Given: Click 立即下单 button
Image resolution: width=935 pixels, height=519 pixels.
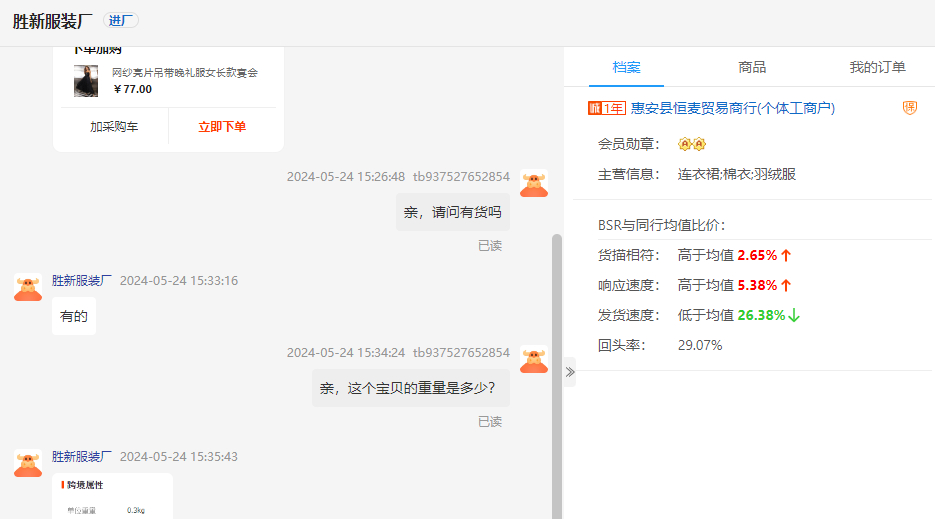Looking at the screenshot, I should click(x=222, y=126).
